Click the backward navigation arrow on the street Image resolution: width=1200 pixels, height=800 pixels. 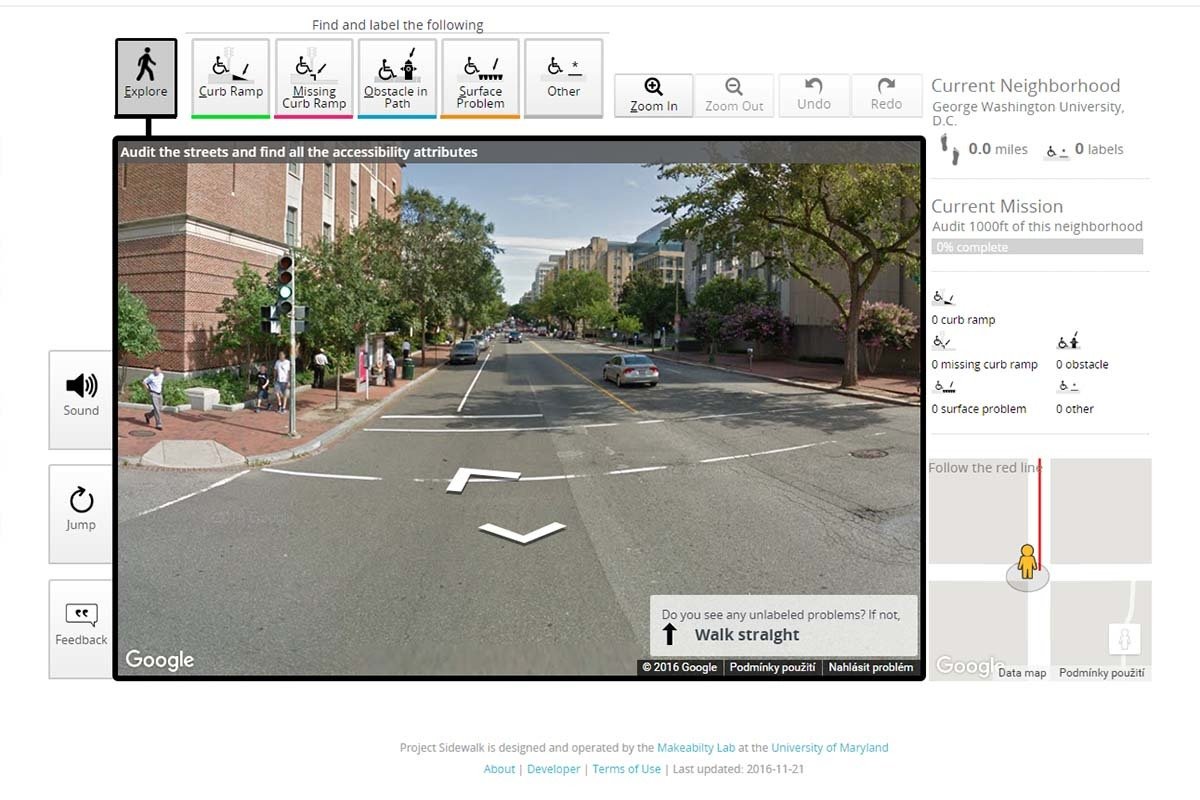[x=523, y=531]
